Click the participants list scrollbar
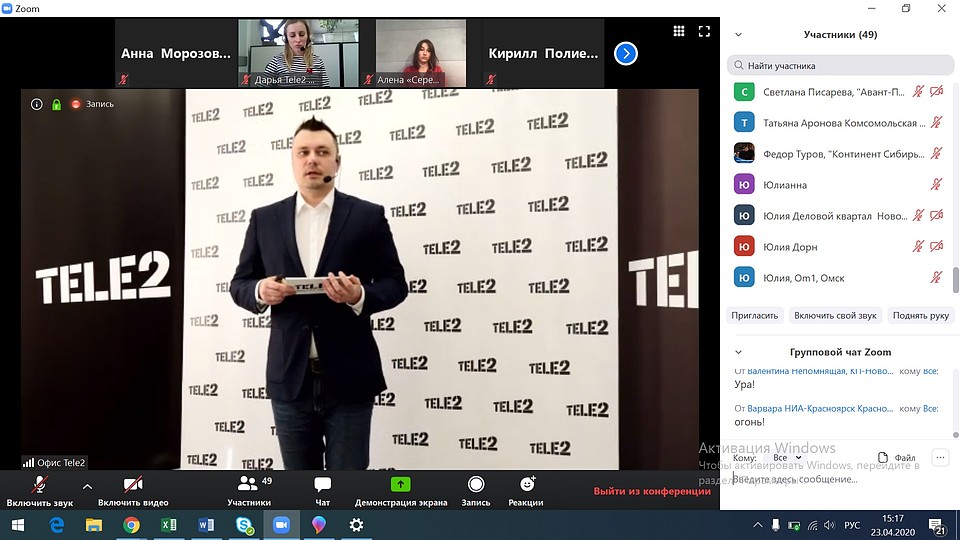 956,280
